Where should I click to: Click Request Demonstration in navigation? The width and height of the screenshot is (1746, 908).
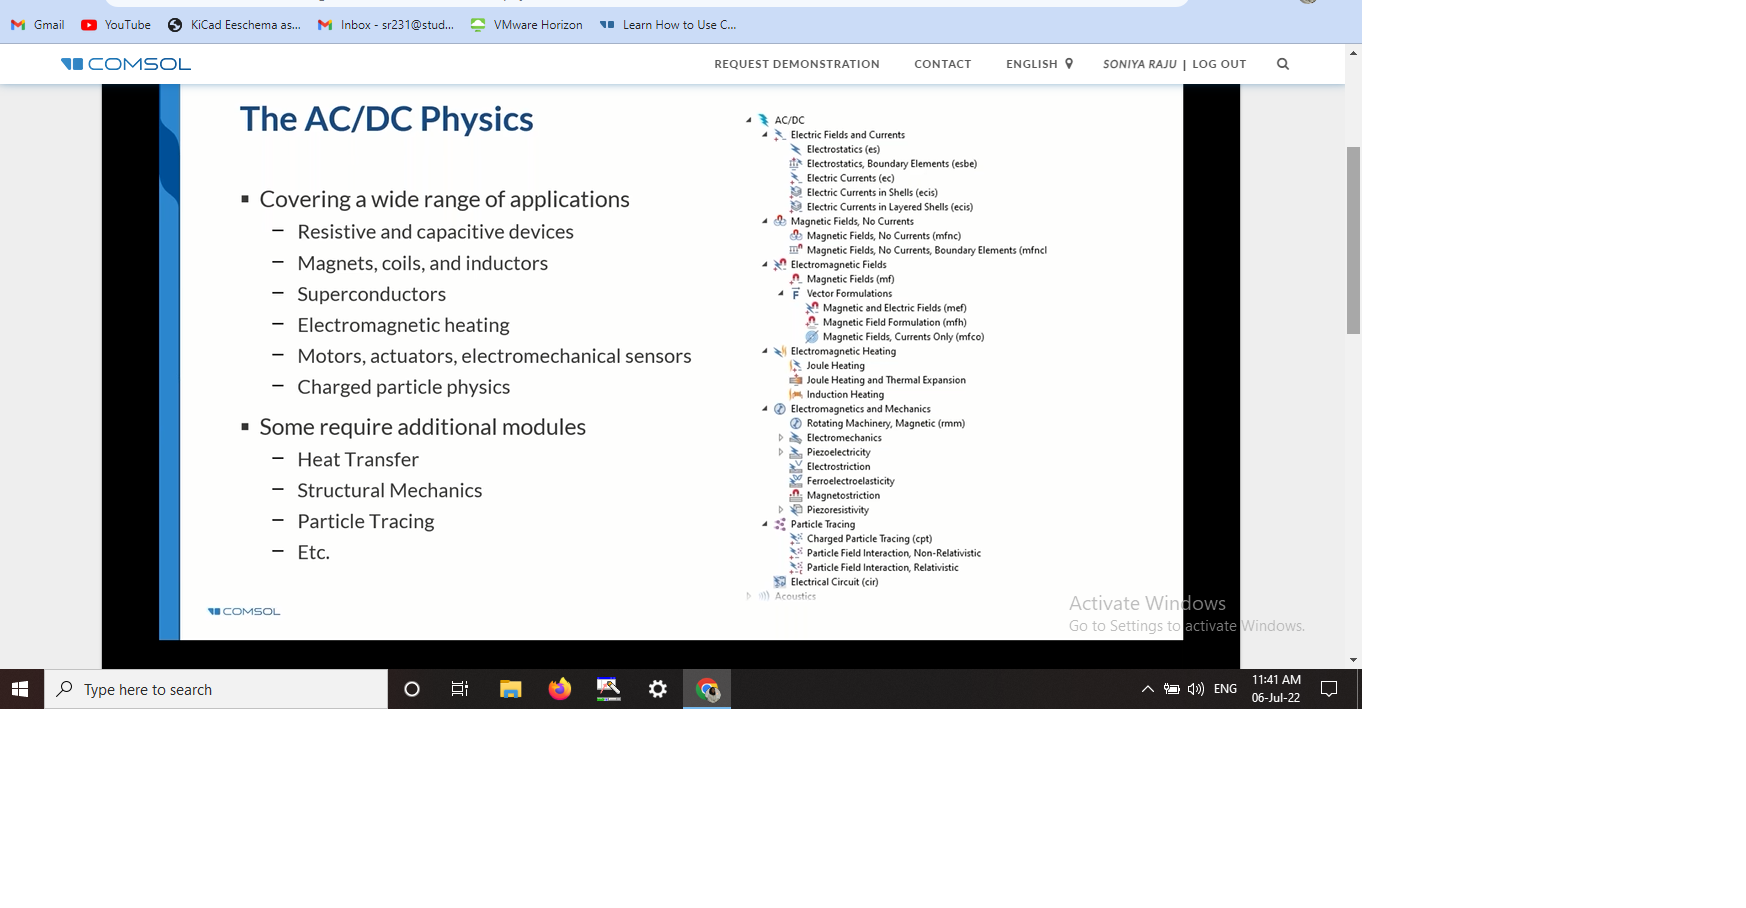tap(796, 64)
